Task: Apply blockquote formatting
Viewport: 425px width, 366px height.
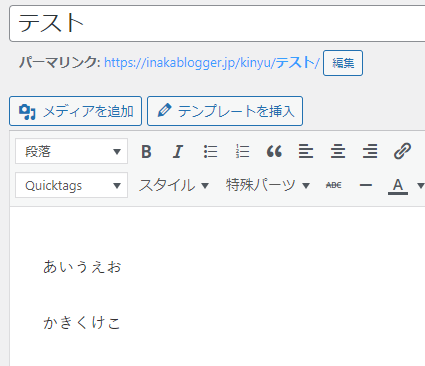Action: click(x=274, y=152)
